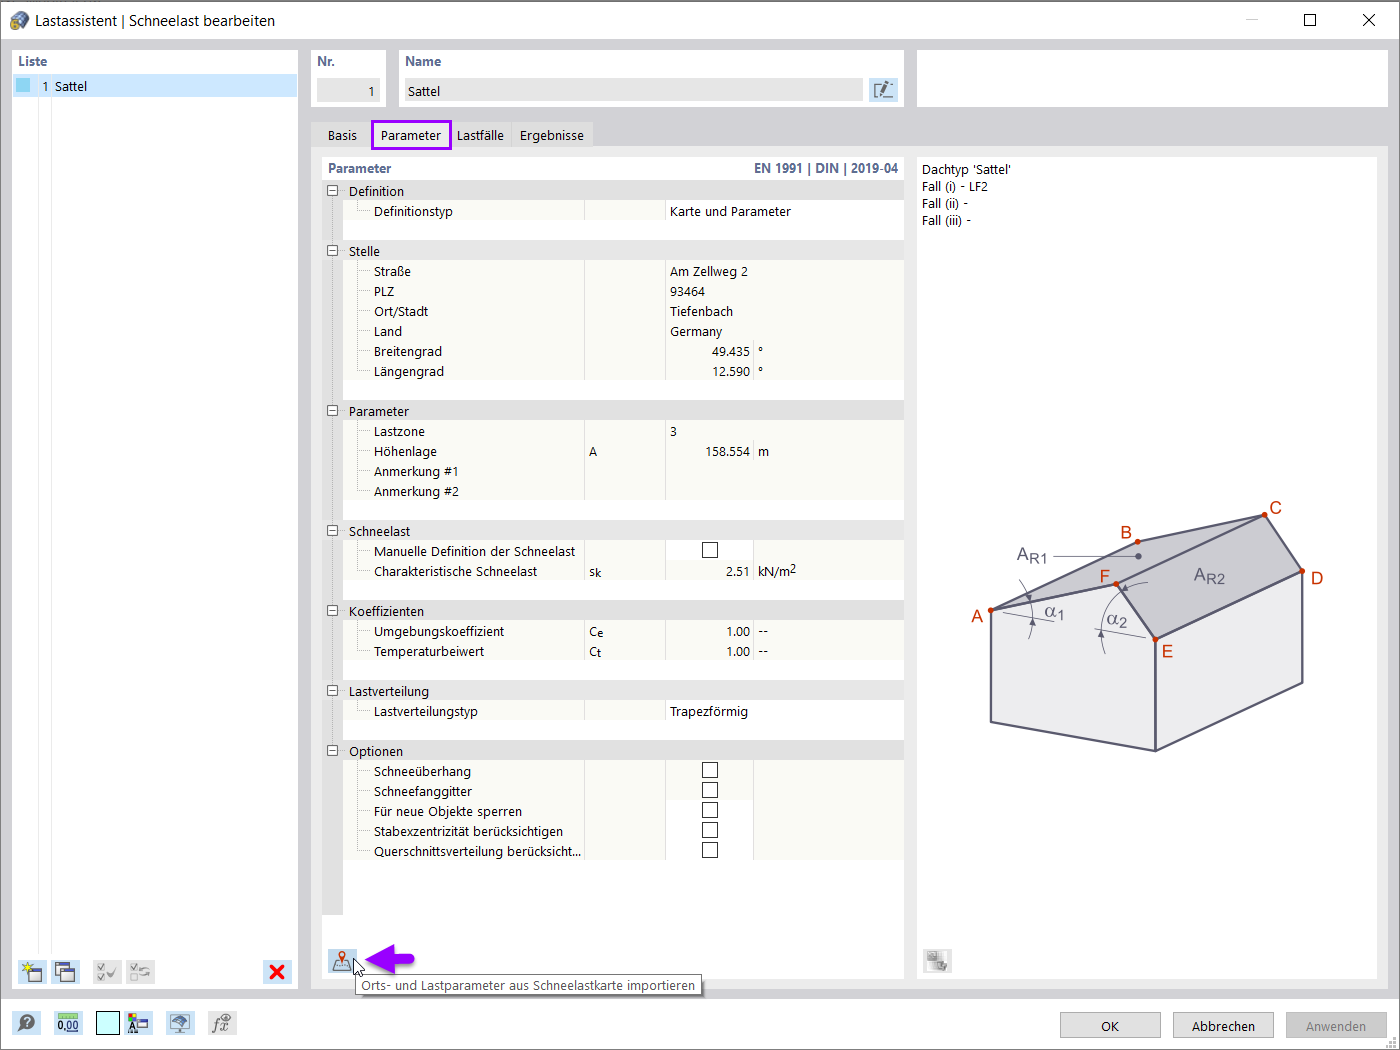Collapse the Koeffizienten section
This screenshot has width=1400, height=1050.
pos(333,611)
